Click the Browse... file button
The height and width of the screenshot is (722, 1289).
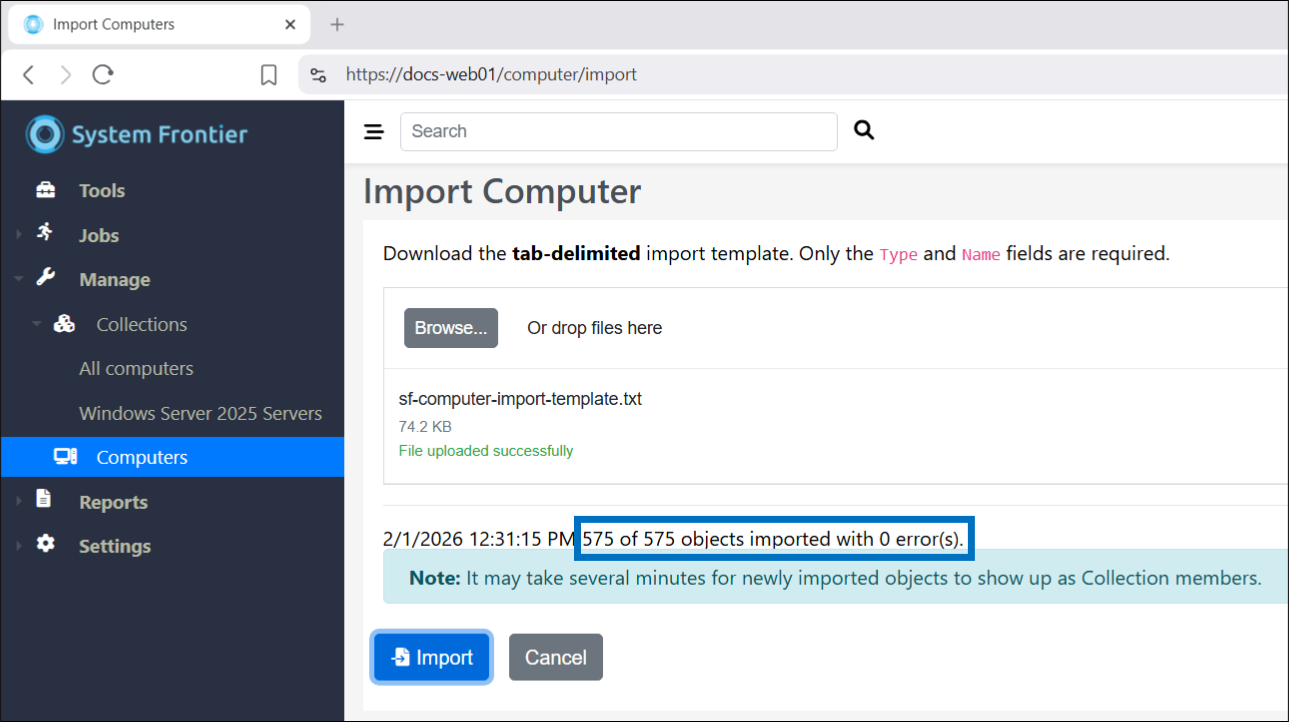pyautogui.click(x=450, y=328)
